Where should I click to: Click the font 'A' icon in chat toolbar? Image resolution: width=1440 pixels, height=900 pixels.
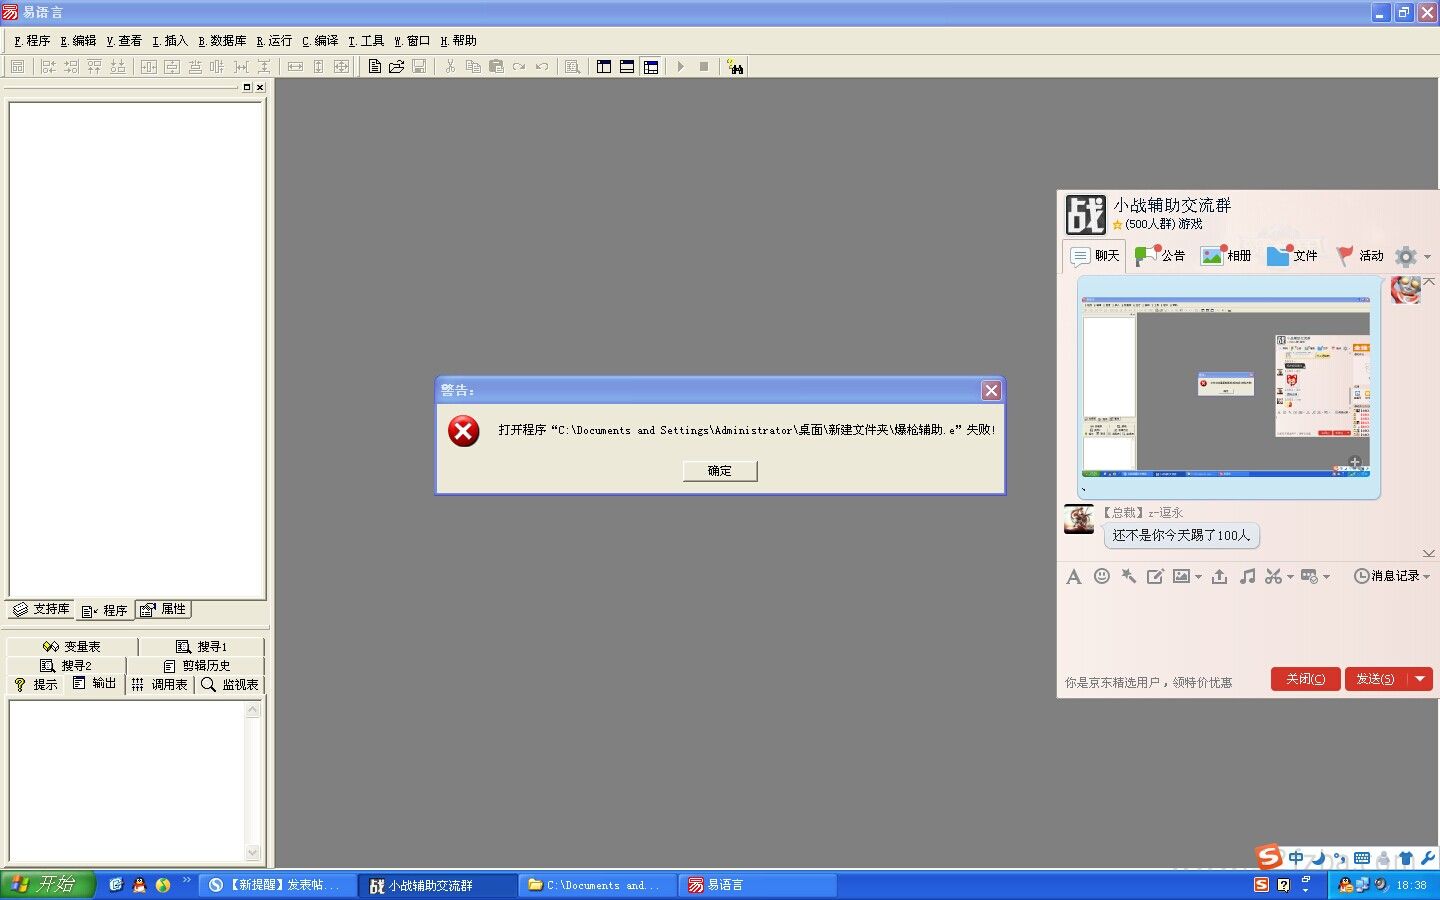[x=1073, y=576]
